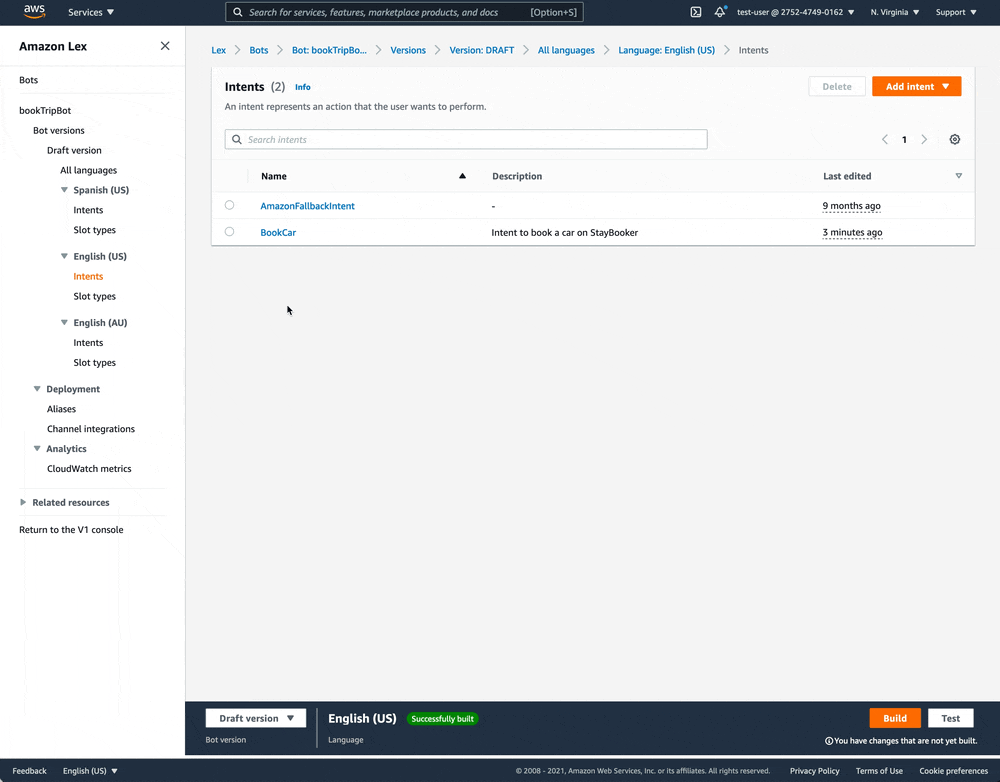
Task: Click the Delete button
Action: click(x=837, y=87)
